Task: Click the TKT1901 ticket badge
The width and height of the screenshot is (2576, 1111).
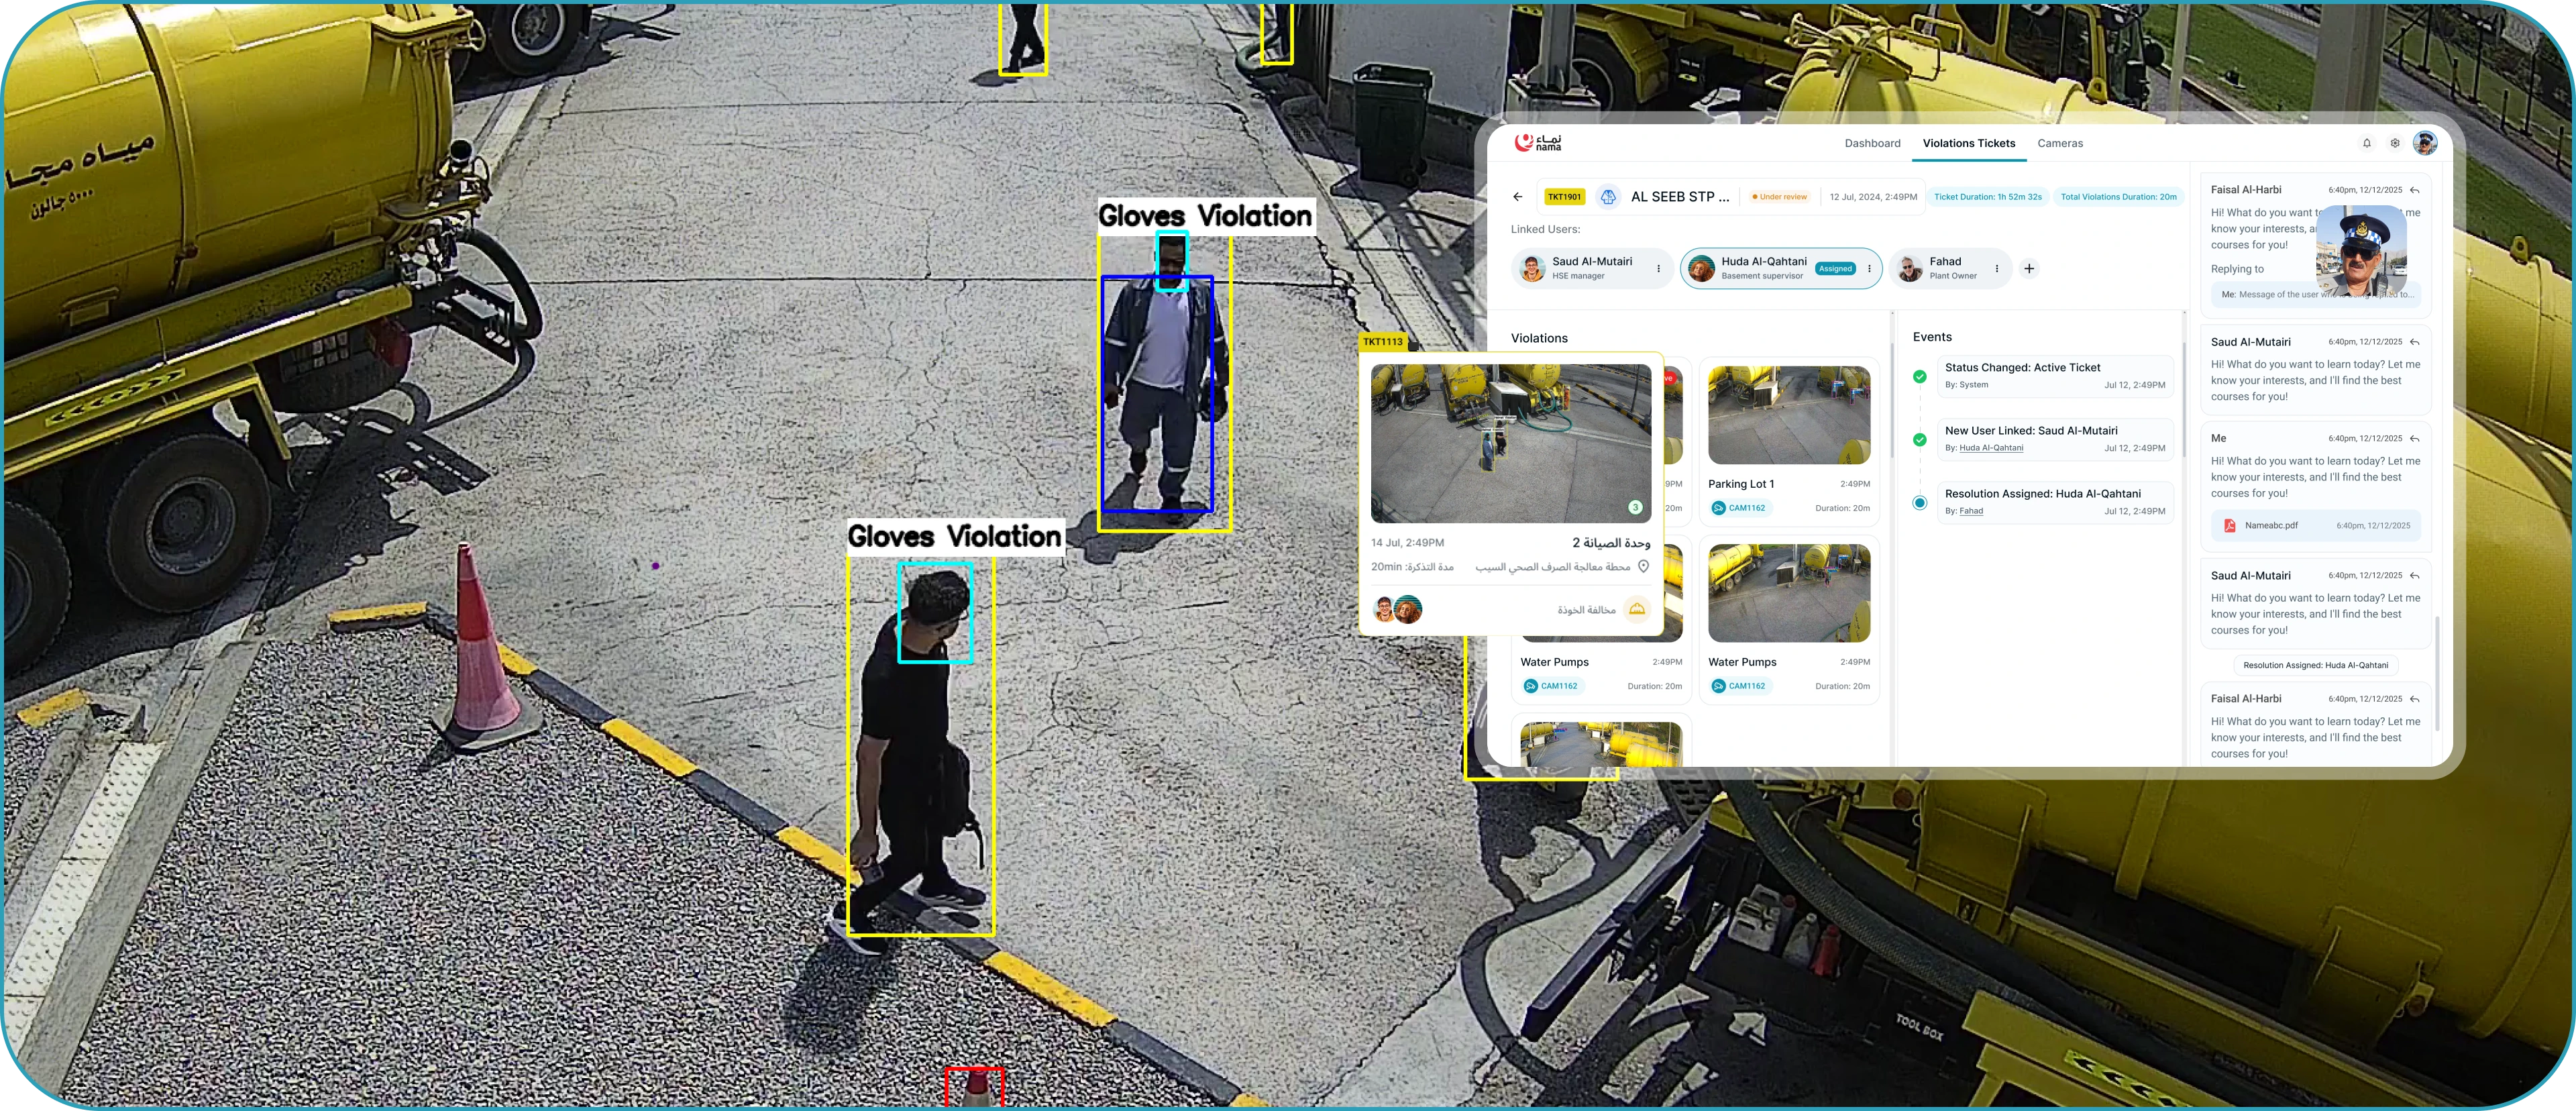Action: (1564, 197)
